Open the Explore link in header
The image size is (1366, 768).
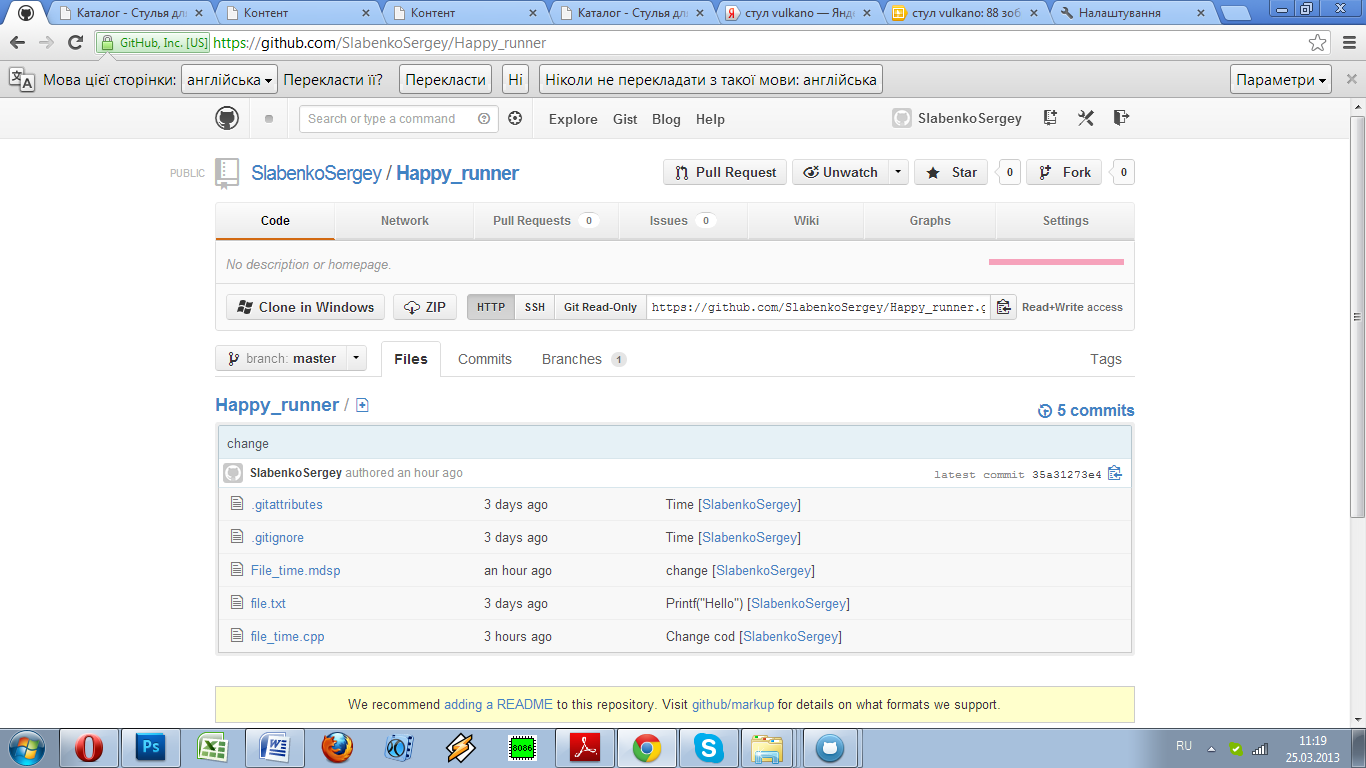[x=573, y=119]
